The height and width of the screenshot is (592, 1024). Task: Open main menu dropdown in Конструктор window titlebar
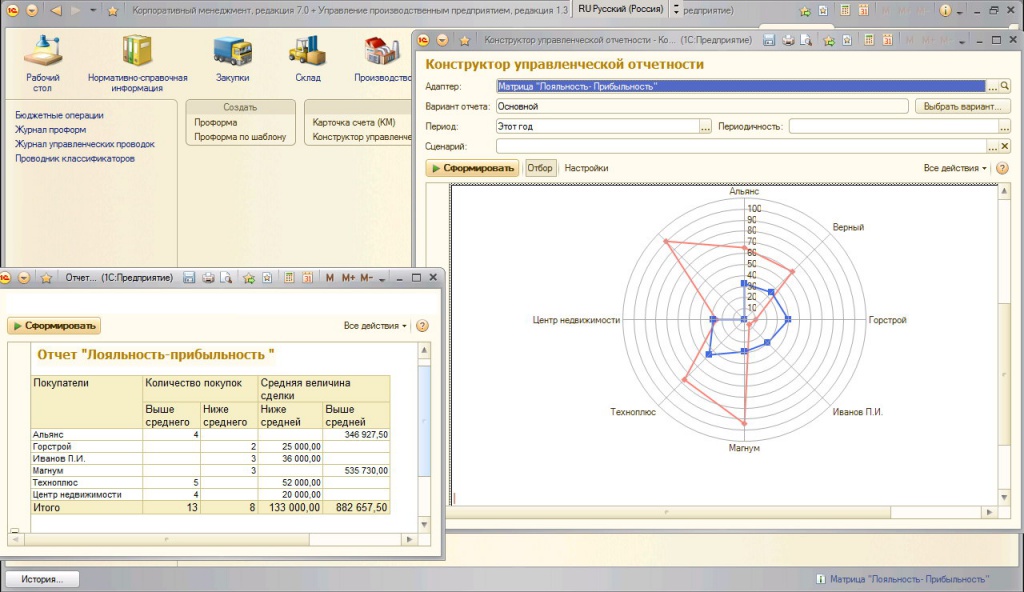[442, 41]
